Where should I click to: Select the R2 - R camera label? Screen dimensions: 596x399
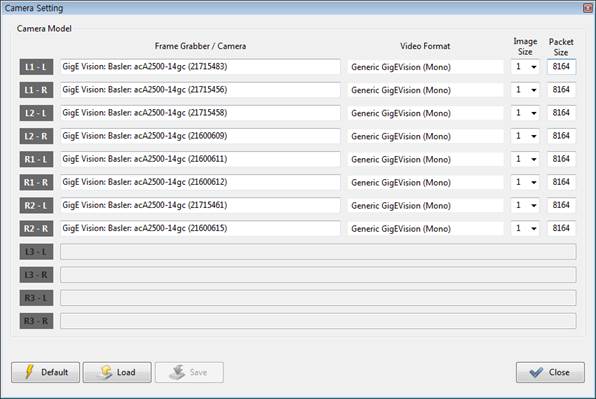[x=36, y=228]
